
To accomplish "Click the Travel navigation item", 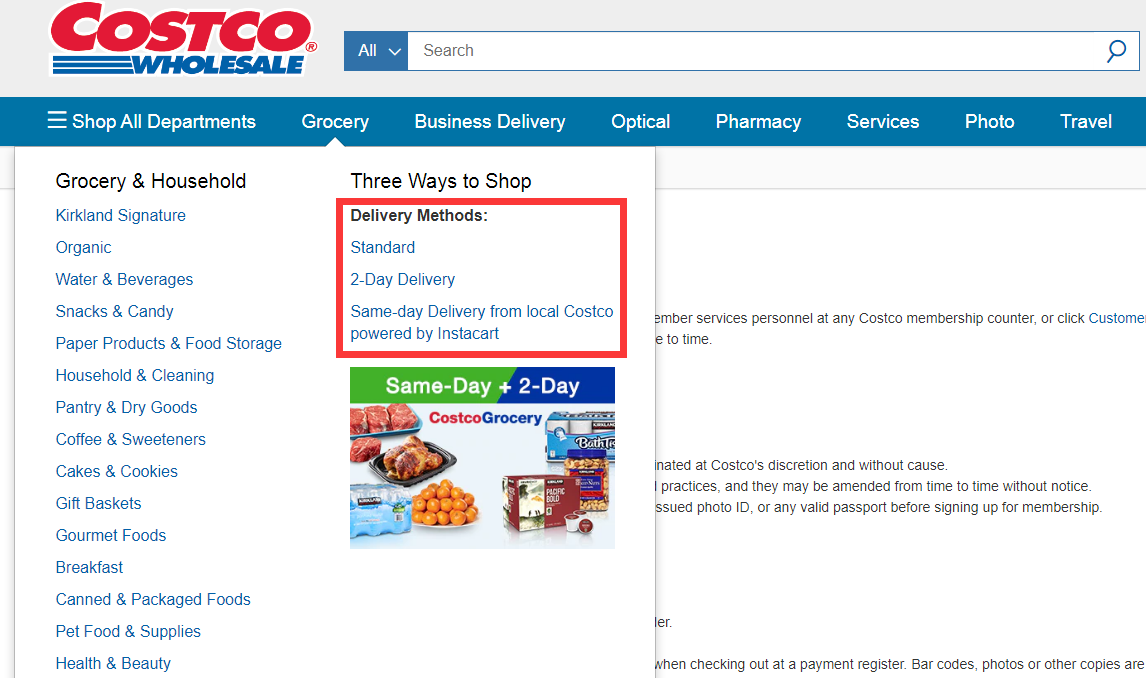I will point(1086,121).
